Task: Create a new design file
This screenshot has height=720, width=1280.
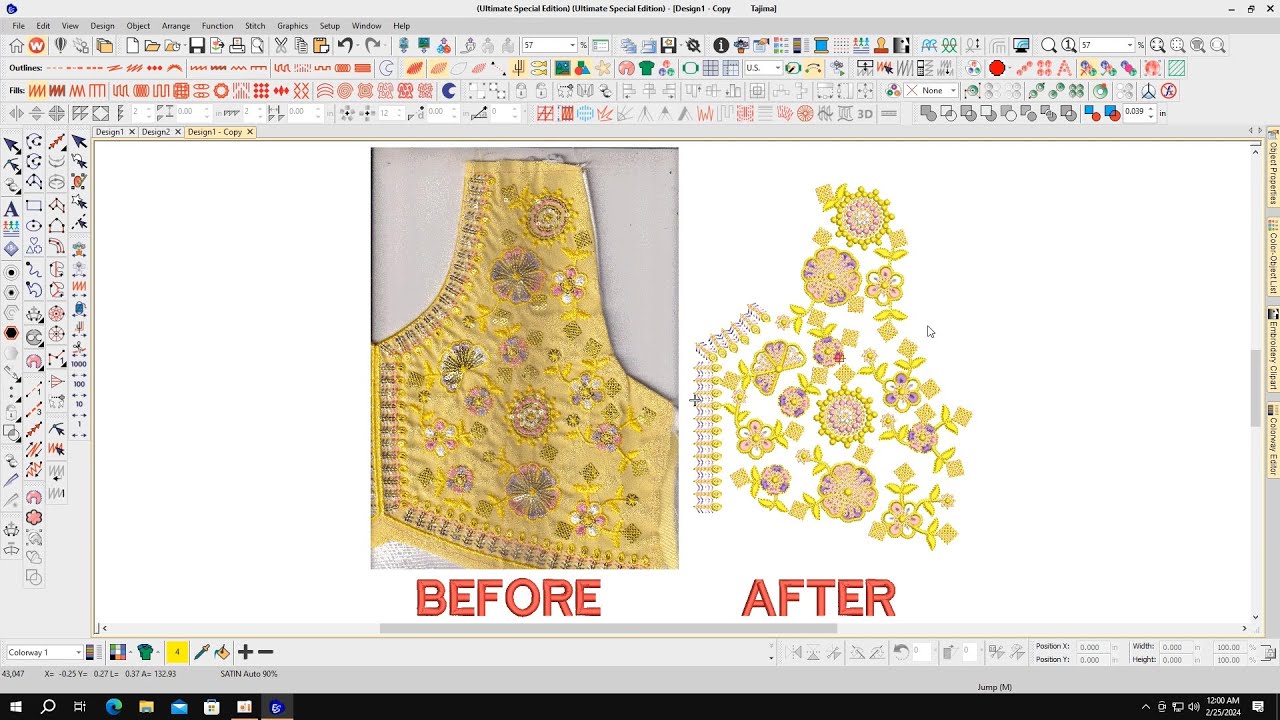Action: pyautogui.click(x=132, y=45)
